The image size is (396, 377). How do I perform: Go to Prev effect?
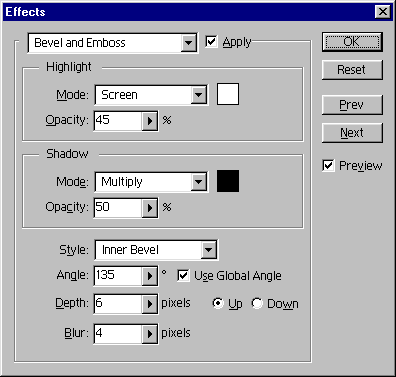(x=352, y=105)
